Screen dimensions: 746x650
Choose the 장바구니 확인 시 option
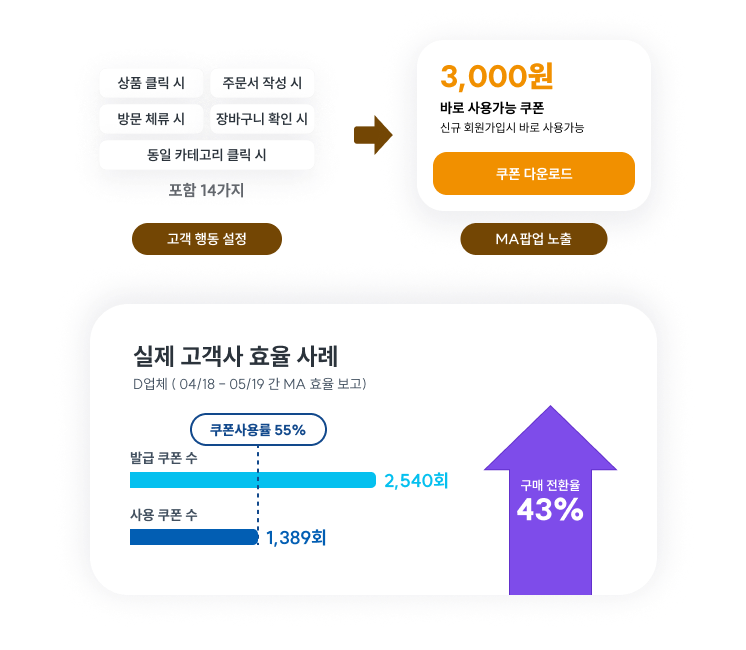(262, 119)
